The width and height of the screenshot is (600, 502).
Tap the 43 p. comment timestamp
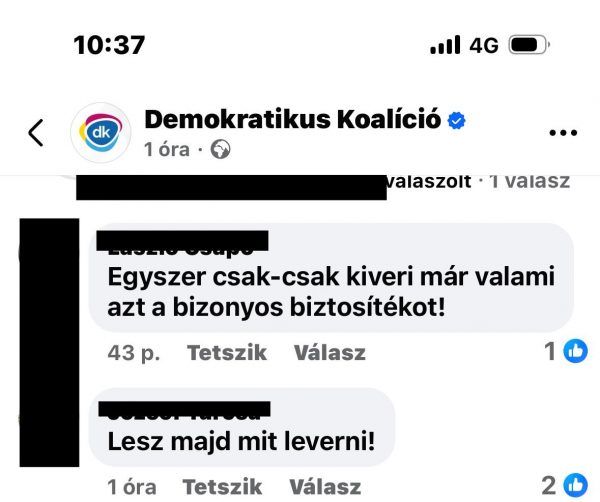click(x=134, y=352)
